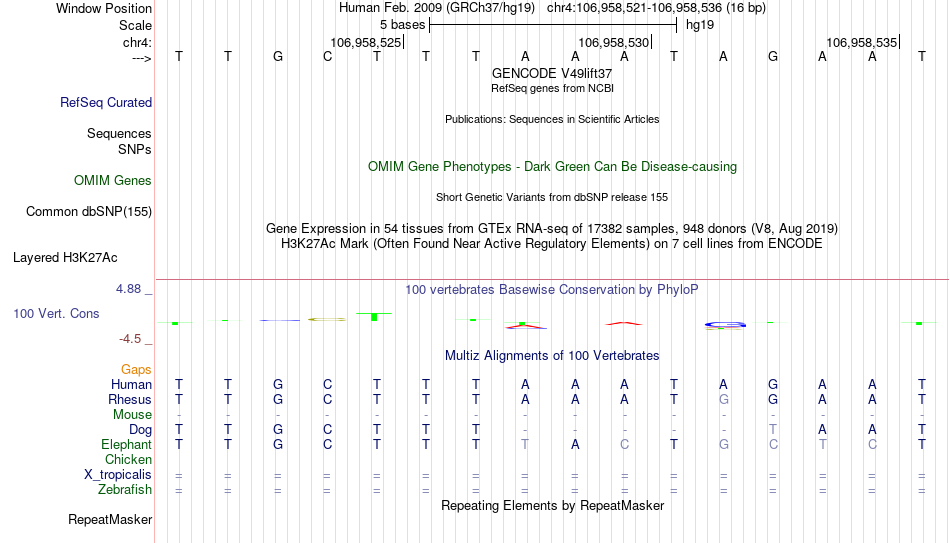The image size is (950, 543).
Task: Click the C base in Dog row
Action: (x=327, y=430)
